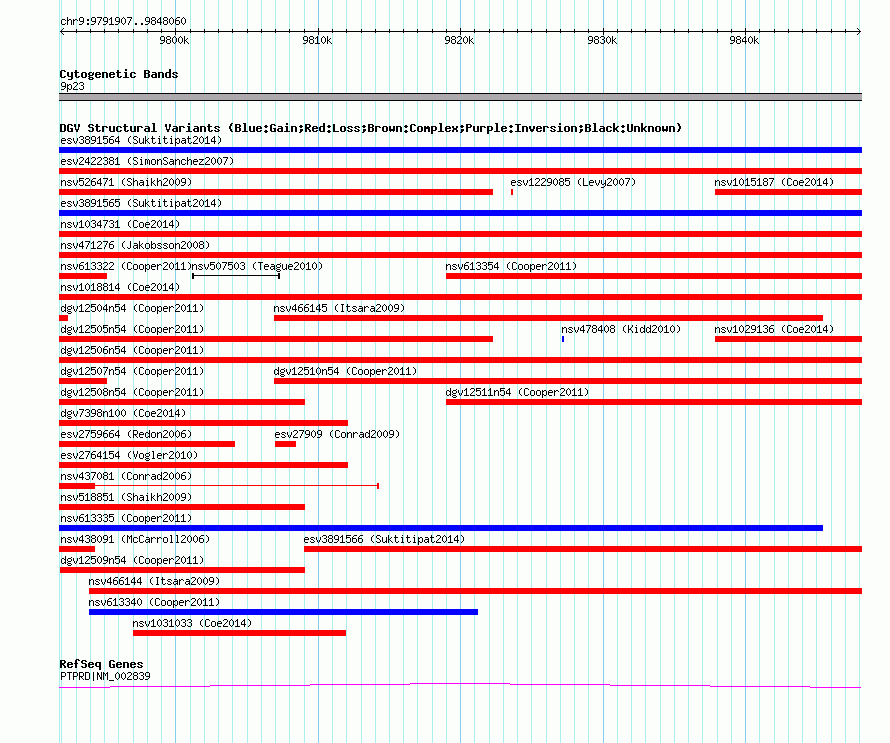
Task: Click the black nsv507503 unknown-type line
Action: pyautogui.click(x=236, y=276)
